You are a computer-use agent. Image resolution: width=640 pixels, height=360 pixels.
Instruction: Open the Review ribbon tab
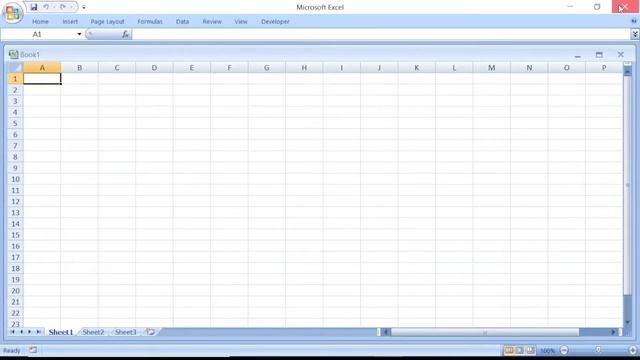point(212,22)
